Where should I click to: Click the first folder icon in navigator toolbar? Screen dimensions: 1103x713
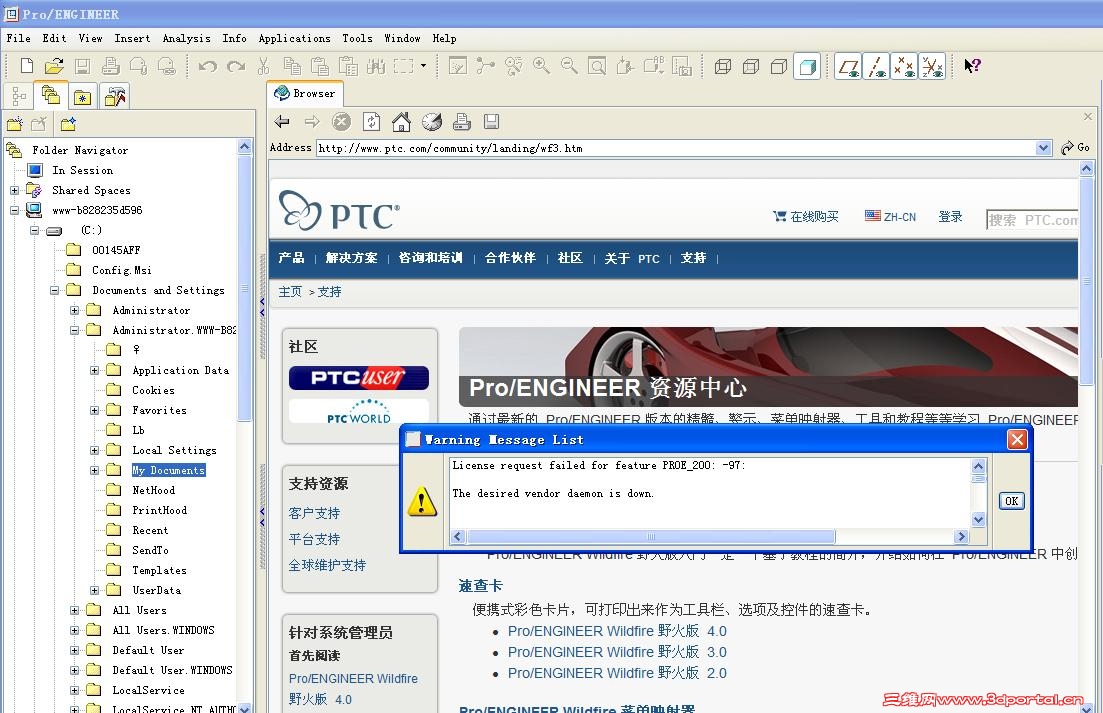(x=15, y=124)
